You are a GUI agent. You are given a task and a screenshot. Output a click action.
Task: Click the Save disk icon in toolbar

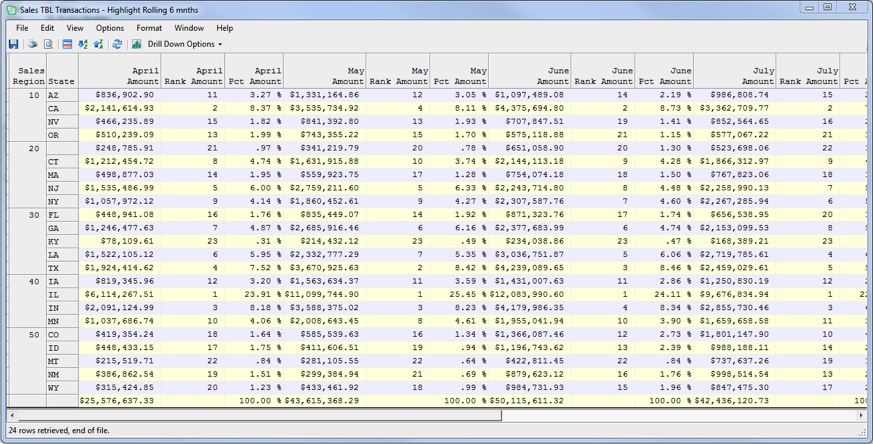[13, 44]
